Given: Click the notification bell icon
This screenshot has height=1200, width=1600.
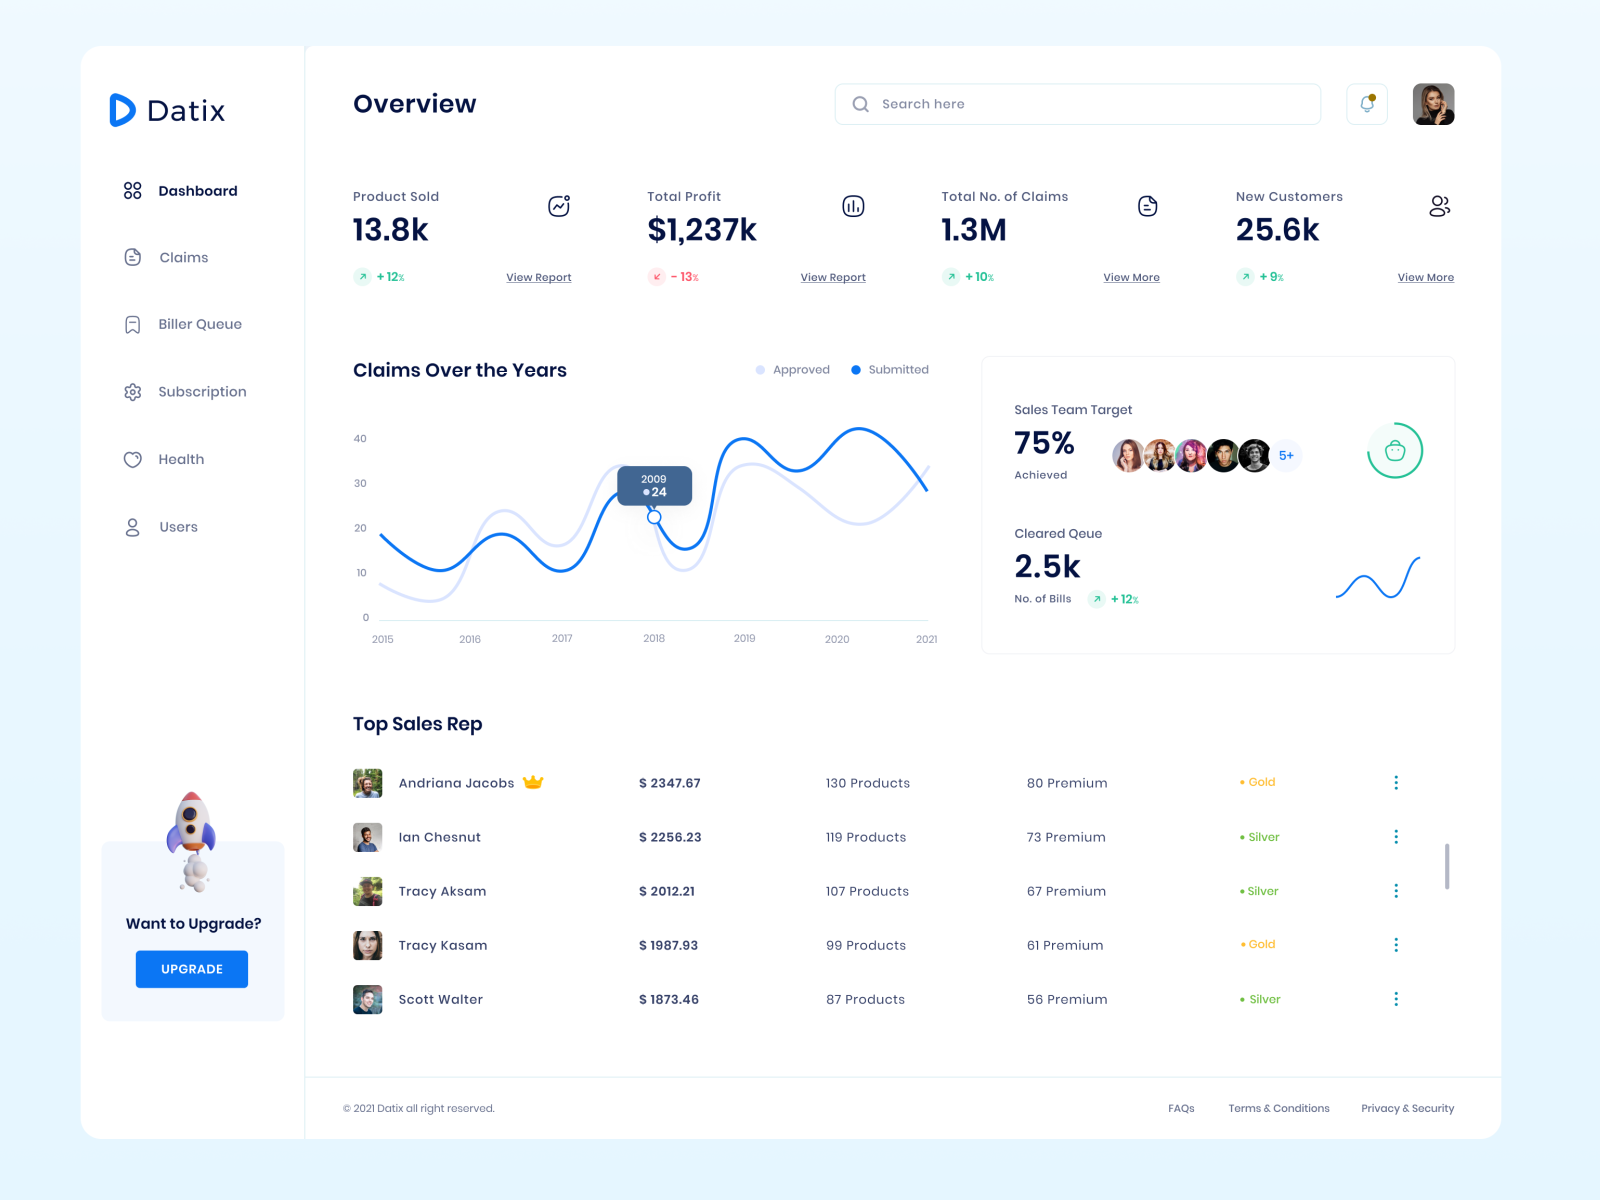Looking at the screenshot, I should [x=1366, y=104].
